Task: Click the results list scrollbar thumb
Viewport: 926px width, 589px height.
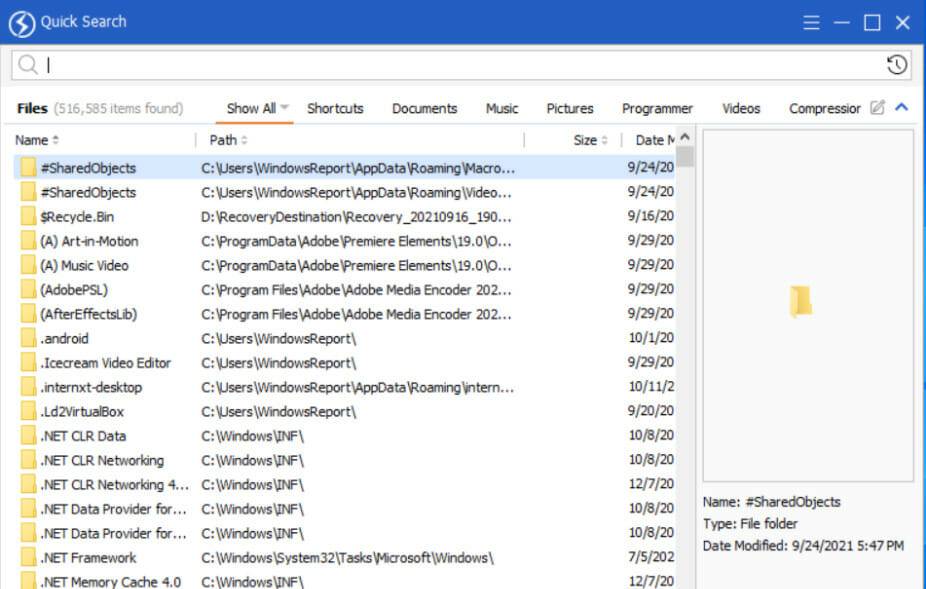Action: point(684,157)
